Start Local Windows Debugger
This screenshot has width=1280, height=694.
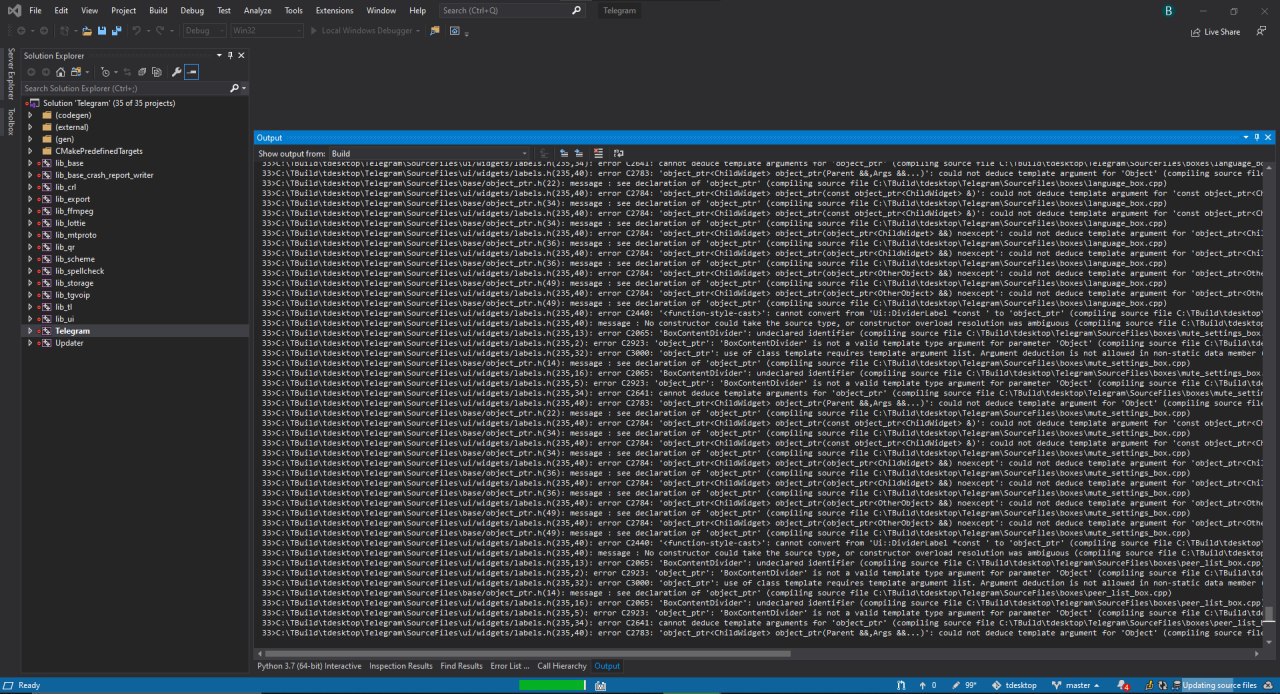(364, 31)
